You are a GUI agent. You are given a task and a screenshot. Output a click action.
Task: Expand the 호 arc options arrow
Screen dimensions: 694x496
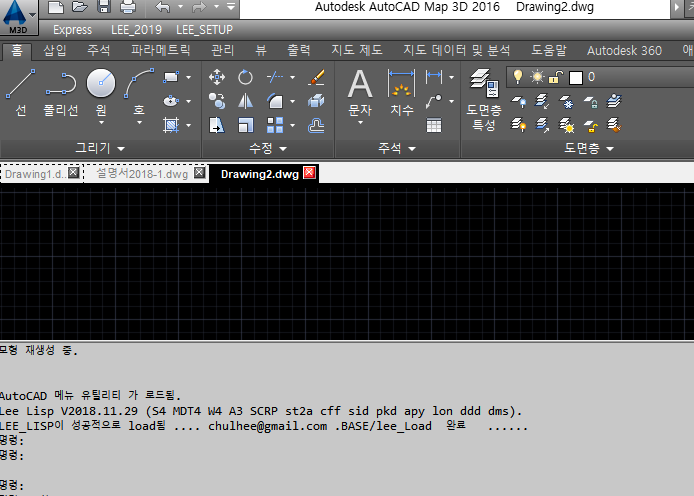pyautogui.click(x=139, y=123)
